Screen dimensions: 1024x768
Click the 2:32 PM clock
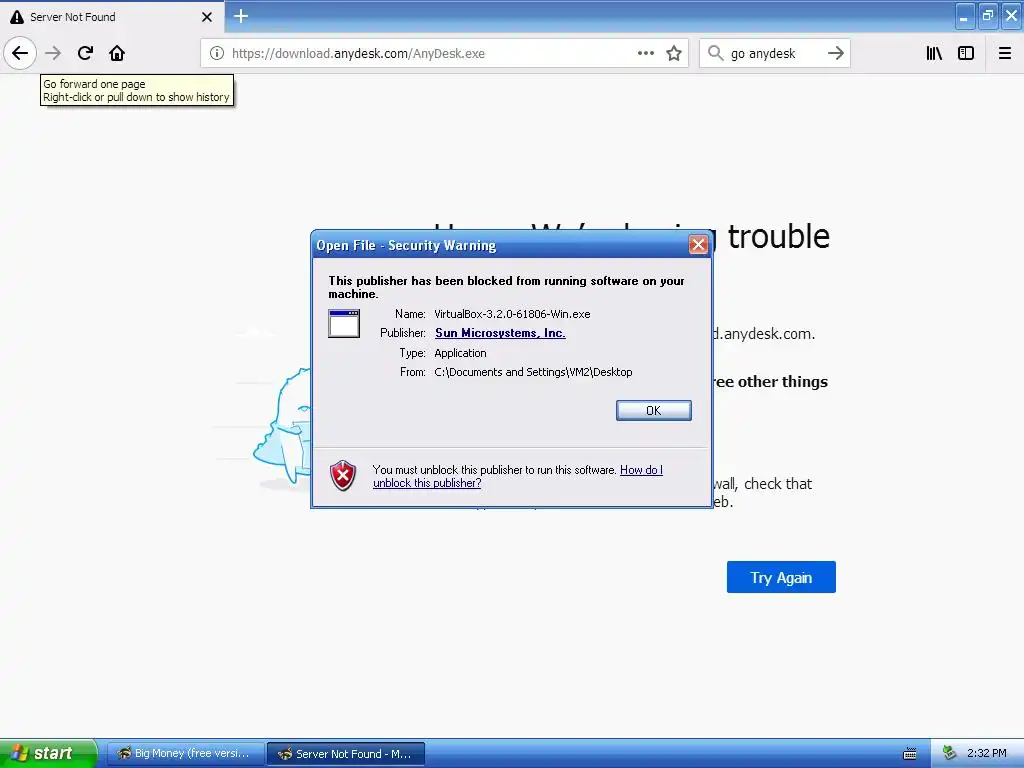987,753
